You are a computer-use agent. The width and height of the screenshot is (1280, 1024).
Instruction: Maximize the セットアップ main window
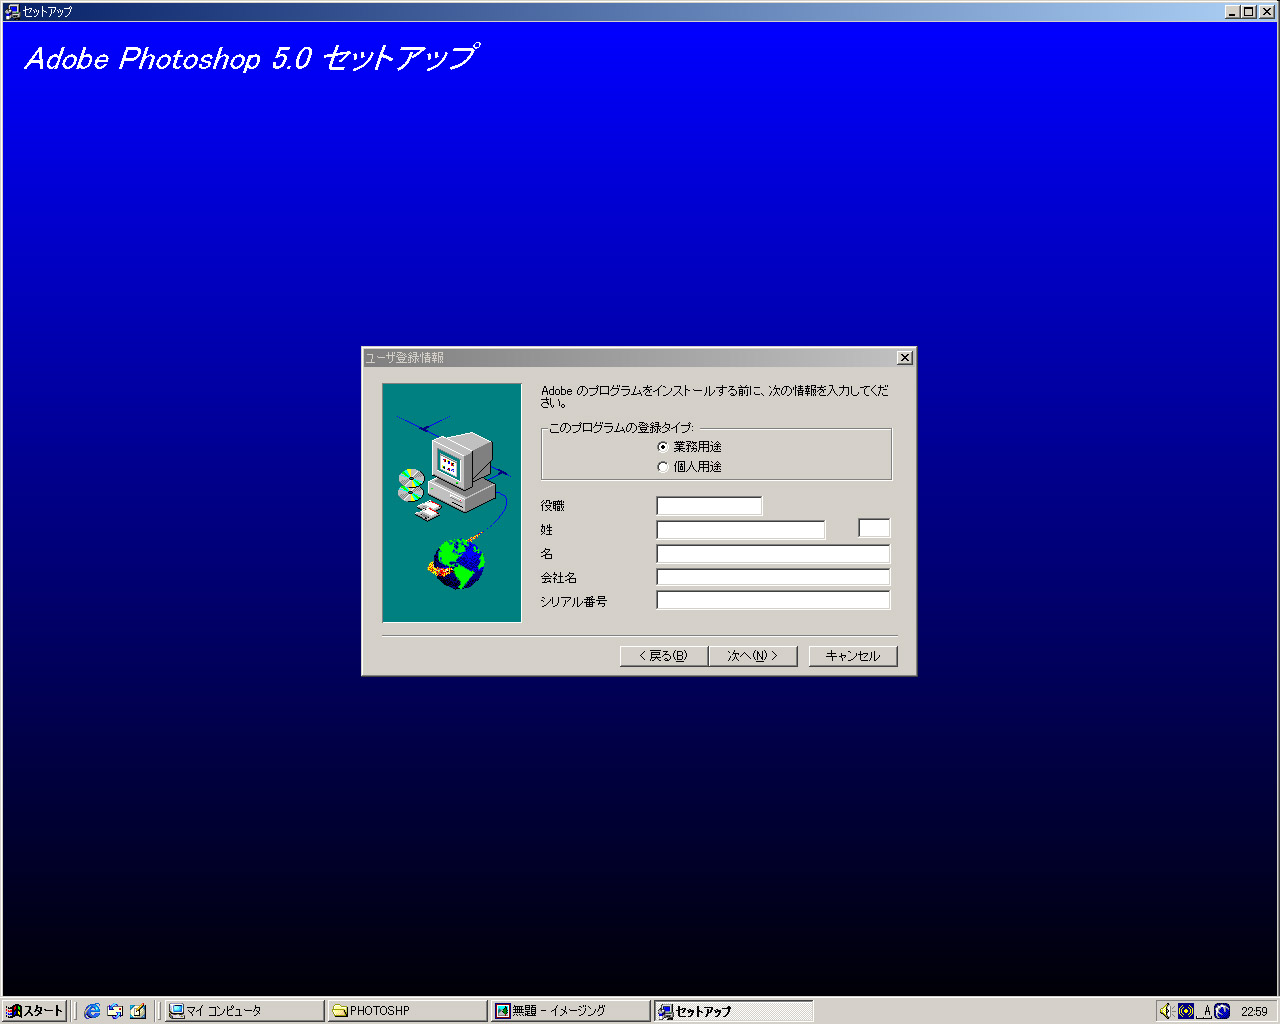coord(1248,11)
